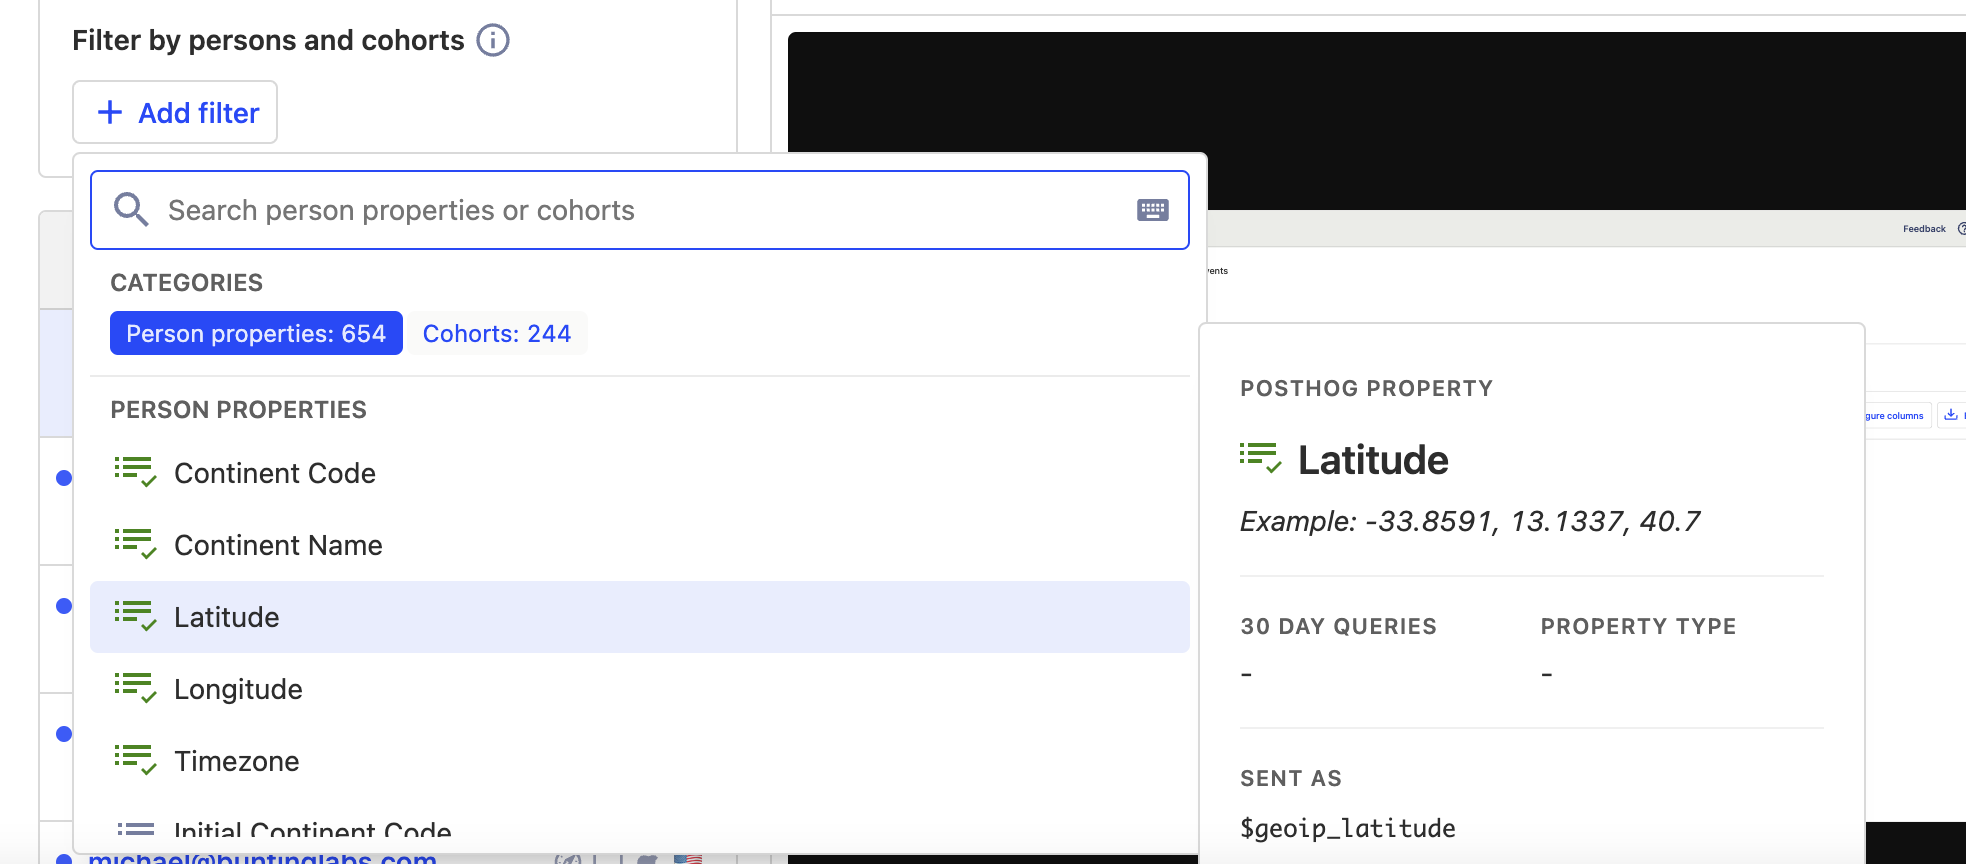
Task: Select the Longitude property
Action: [238, 689]
